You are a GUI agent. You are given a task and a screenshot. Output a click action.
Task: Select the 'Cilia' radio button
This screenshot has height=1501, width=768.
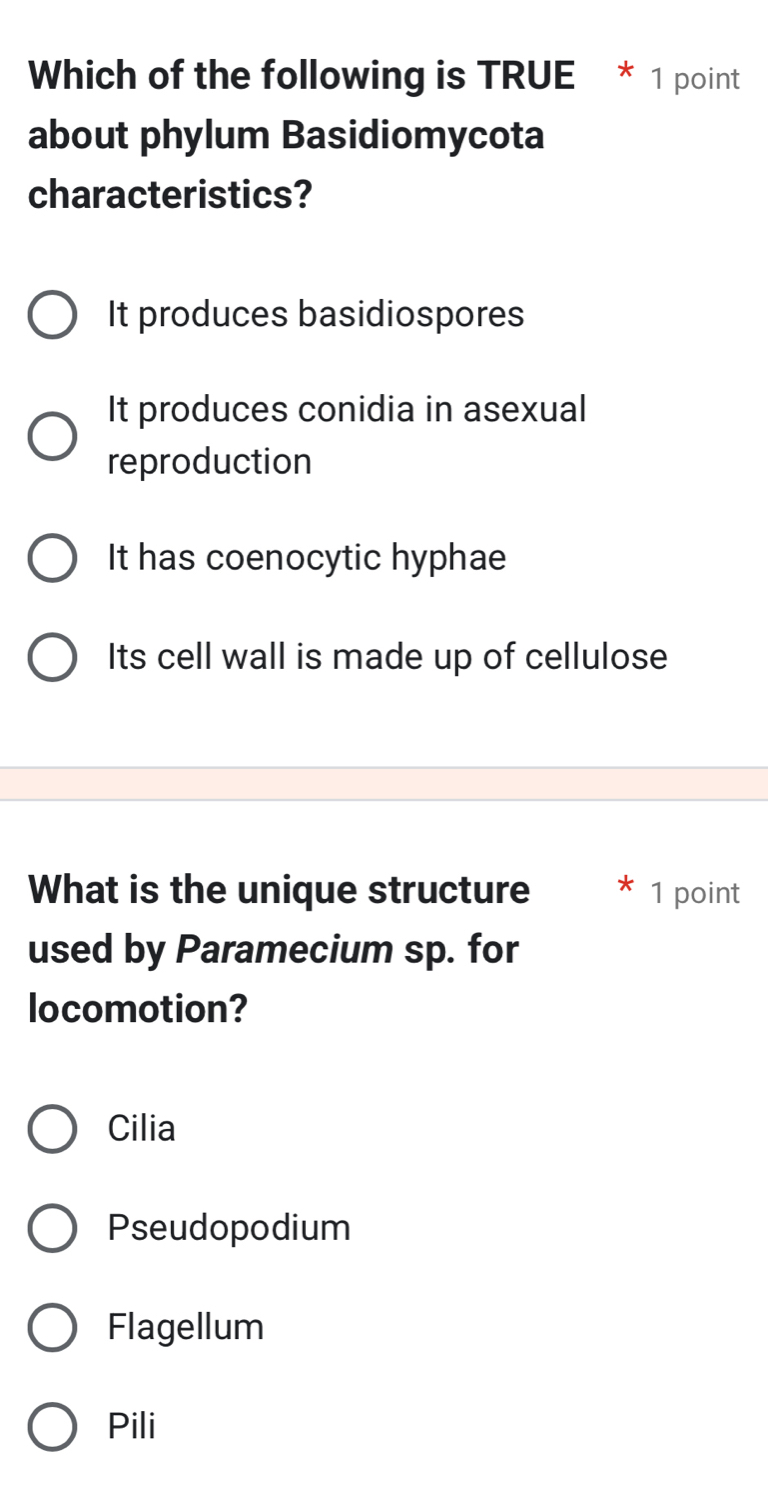(52, 1129)
